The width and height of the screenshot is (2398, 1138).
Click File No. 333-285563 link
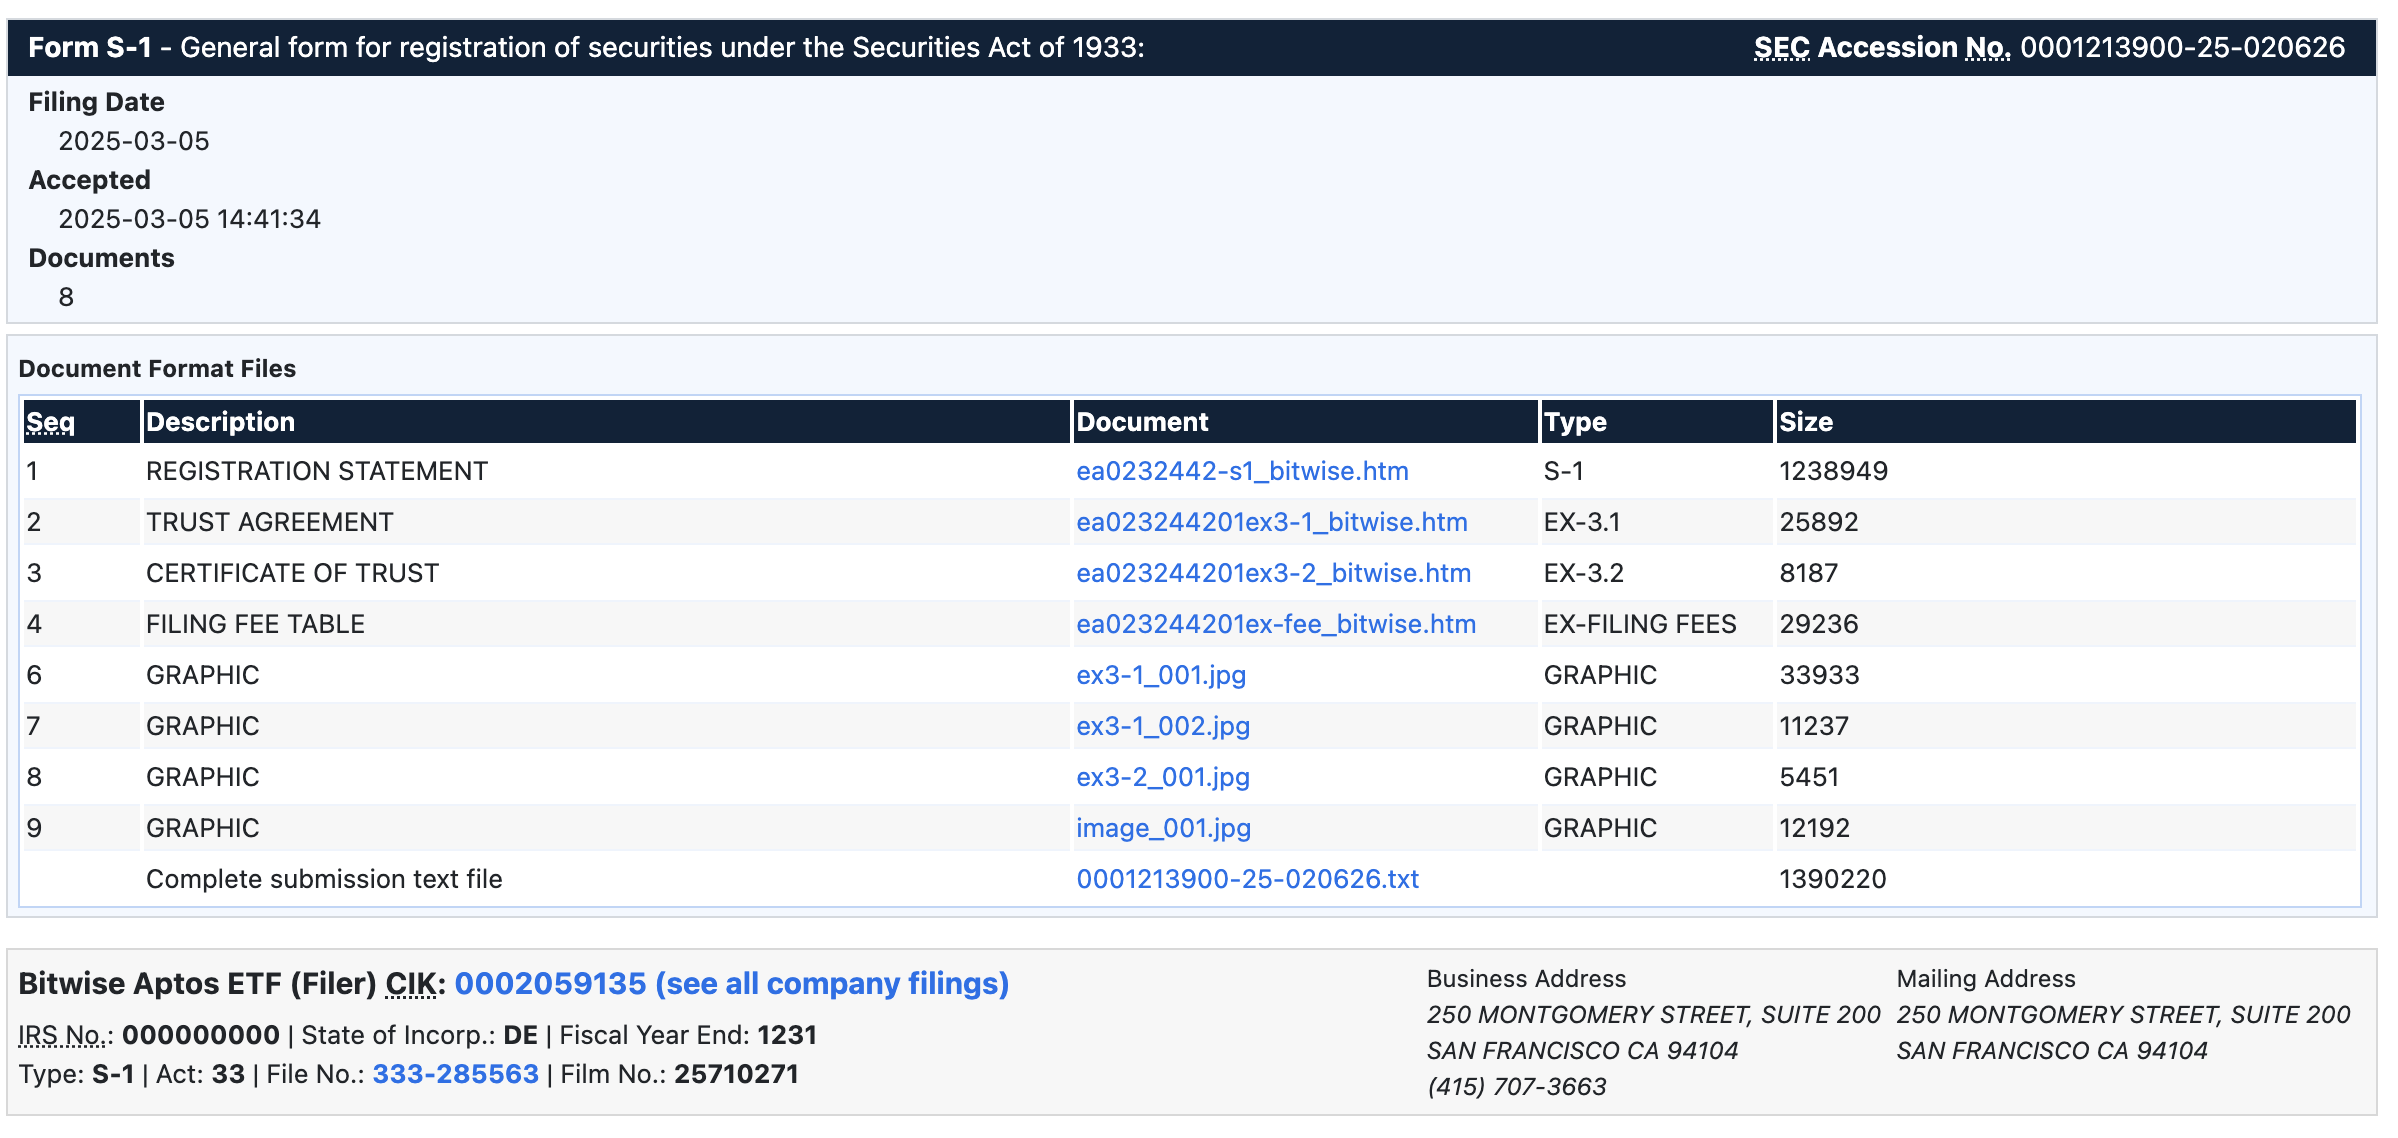(x=455, y=1074)
